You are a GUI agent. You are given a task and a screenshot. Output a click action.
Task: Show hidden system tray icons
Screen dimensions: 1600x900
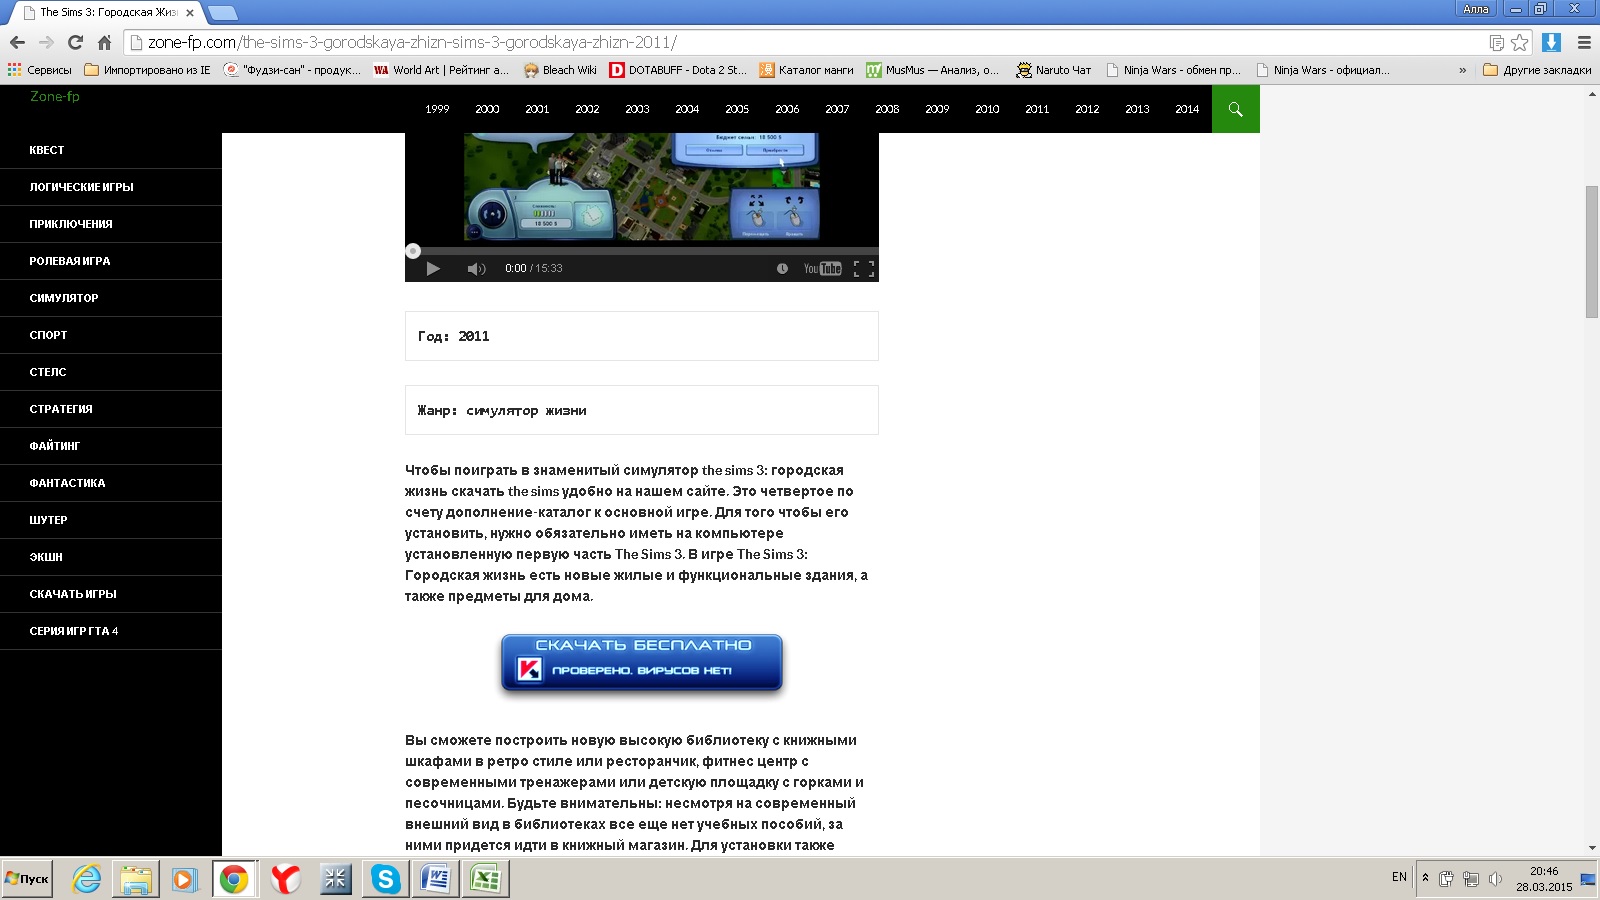pyautogui.click(x=1425, y=878)
